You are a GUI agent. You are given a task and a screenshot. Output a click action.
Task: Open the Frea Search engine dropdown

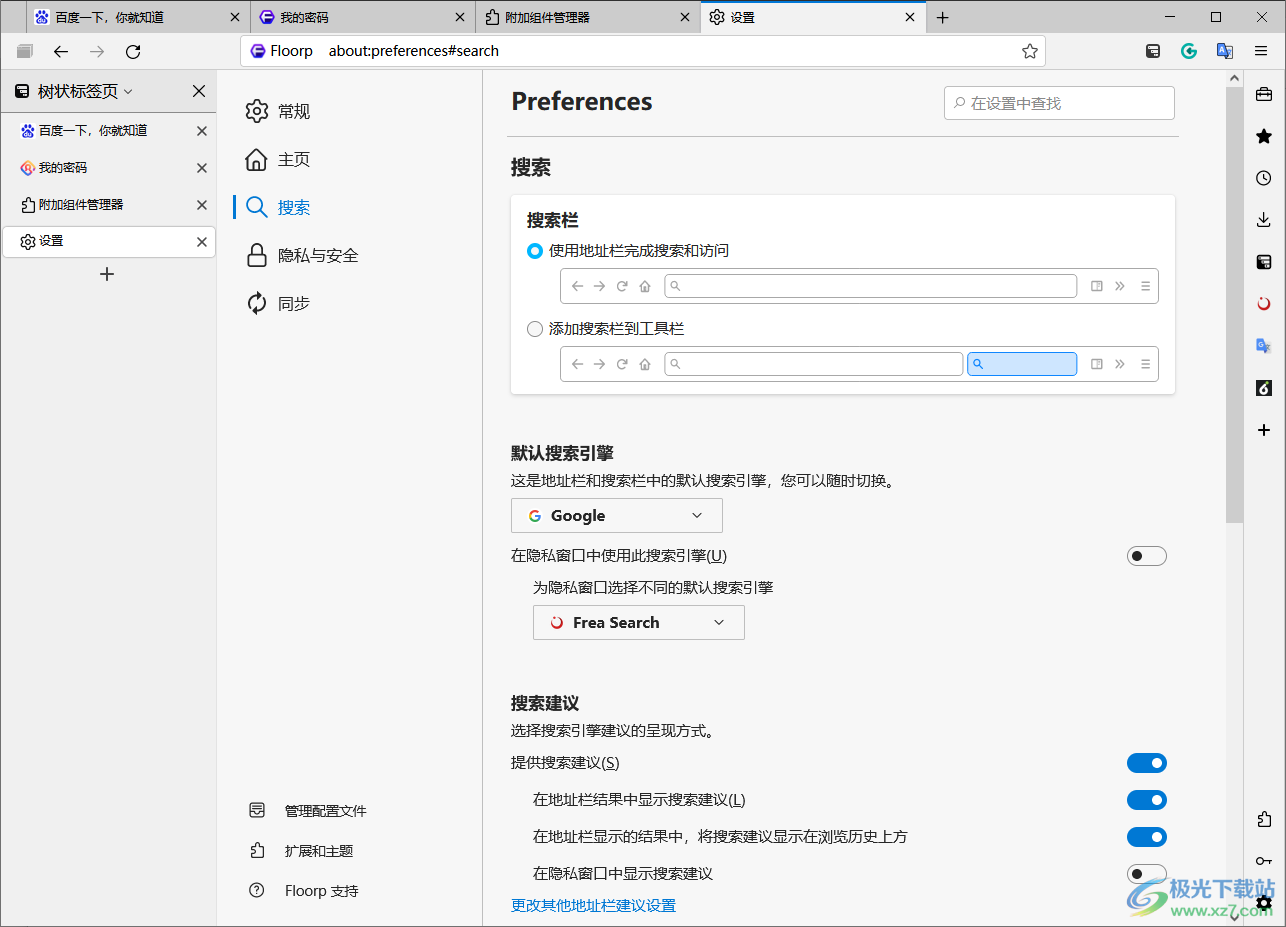click(638, 622)
